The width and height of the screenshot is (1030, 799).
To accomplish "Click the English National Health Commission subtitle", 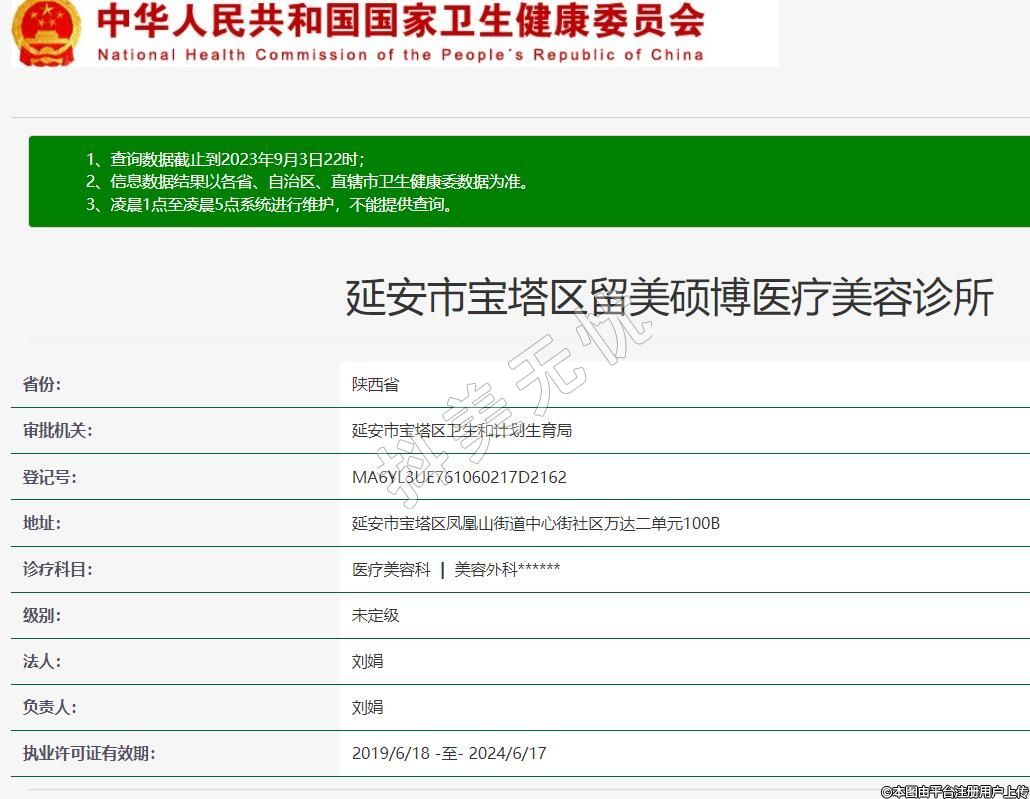I will click(x=400, y=54).
